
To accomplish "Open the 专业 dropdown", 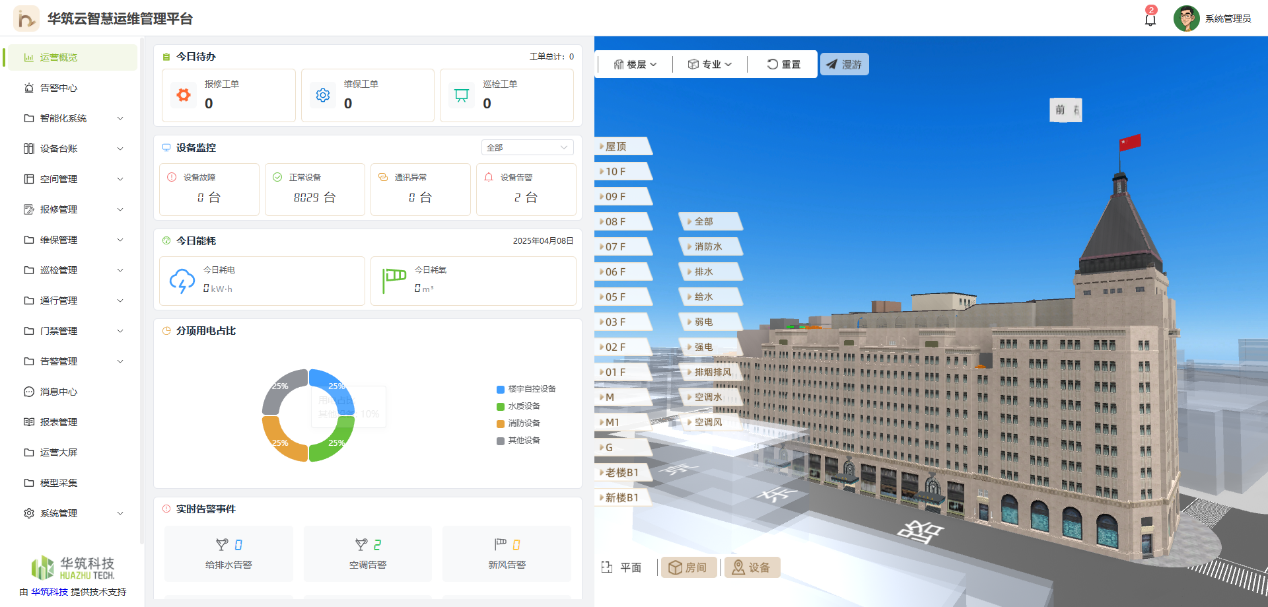I will coord(710,64).
